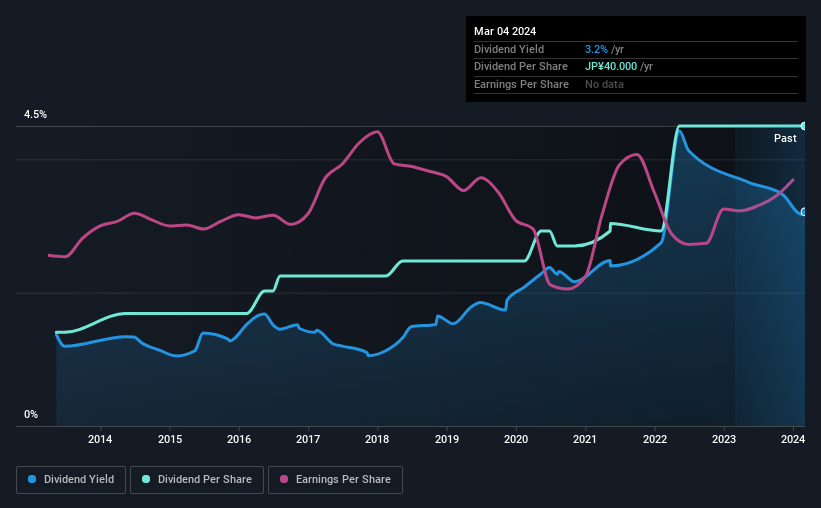
Task: Select the 2014 x-axis label
Action: point(100,439)
